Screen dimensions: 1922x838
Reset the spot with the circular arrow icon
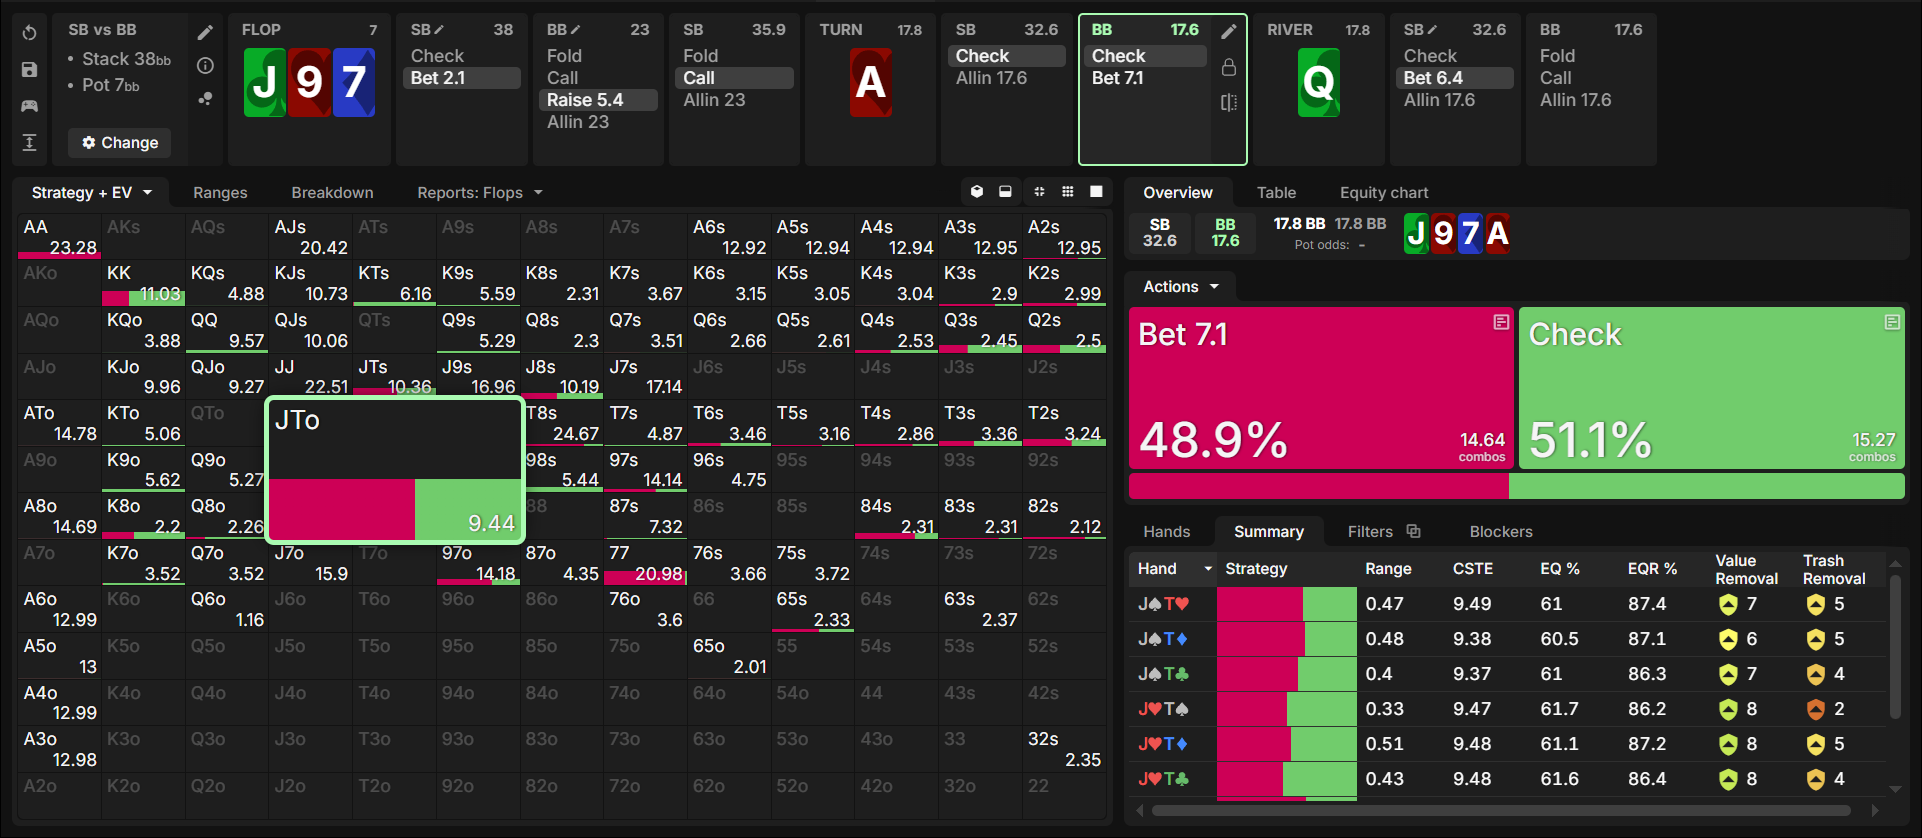pyautogui.click(x=30, y=33)
